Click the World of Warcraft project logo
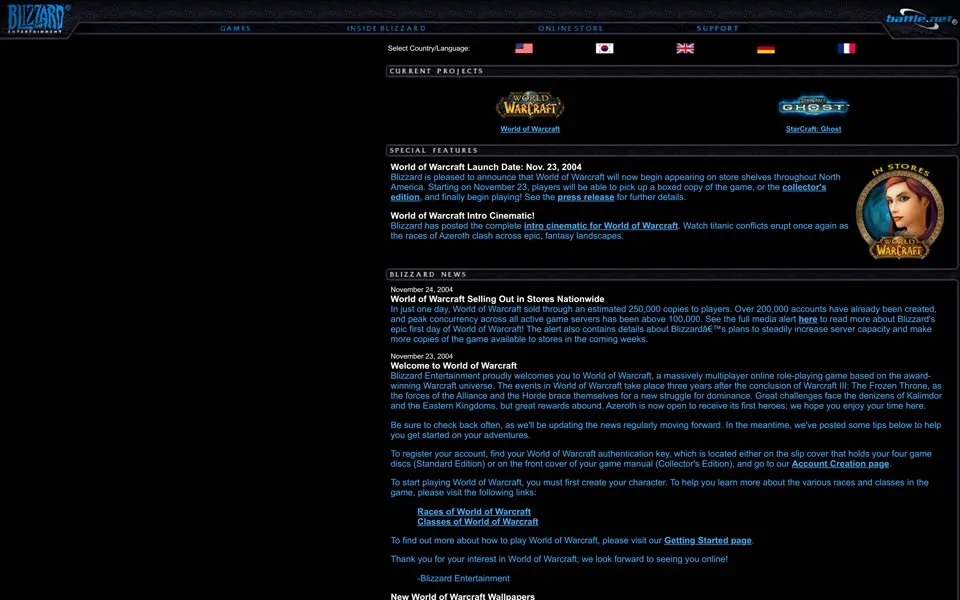 click(530, 105)
